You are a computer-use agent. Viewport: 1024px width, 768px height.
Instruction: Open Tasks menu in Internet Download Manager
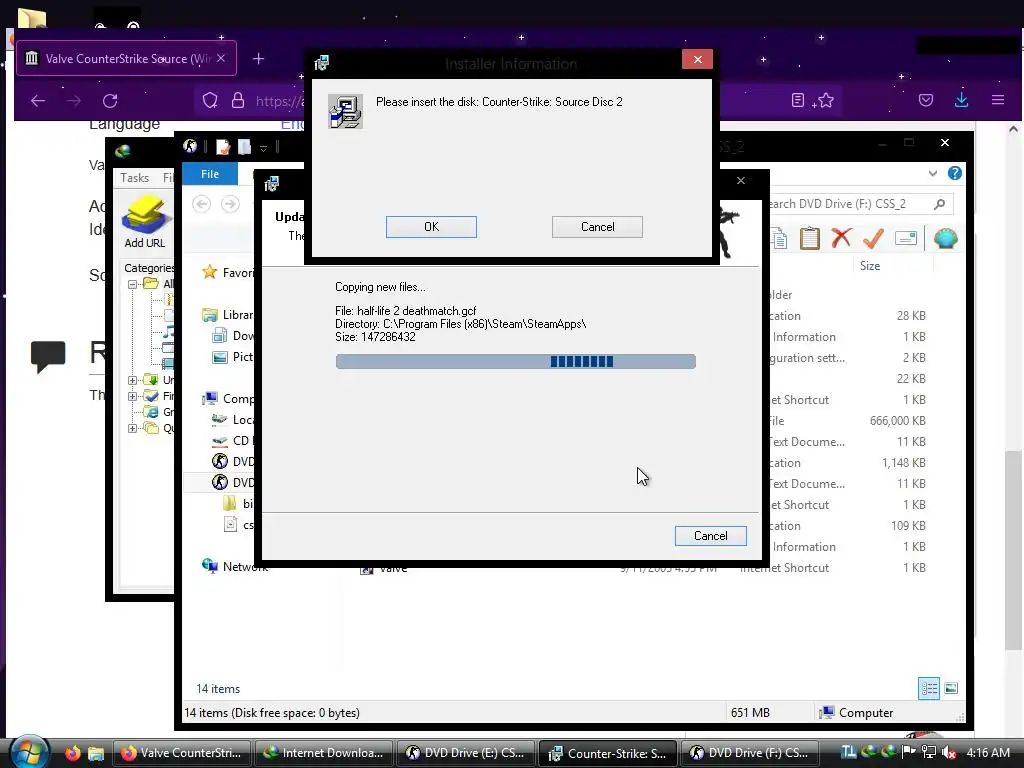point(135,178)
